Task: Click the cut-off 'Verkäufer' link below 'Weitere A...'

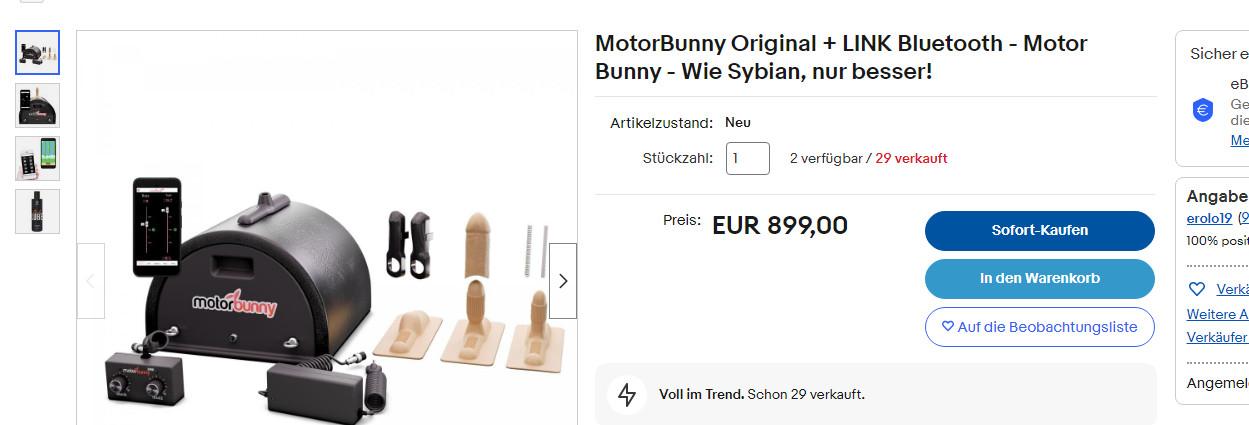Action: pyautogui.click(x=1217, y=337)
